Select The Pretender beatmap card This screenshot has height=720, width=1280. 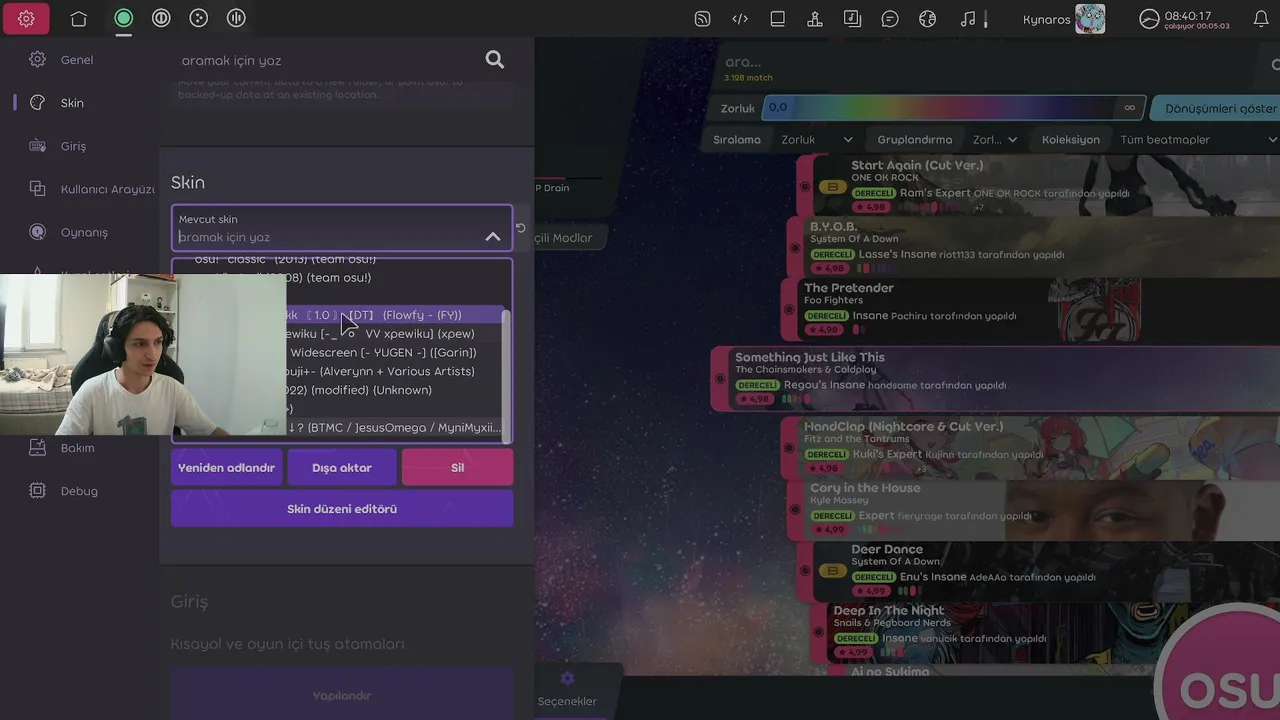tap(1030, 308)
